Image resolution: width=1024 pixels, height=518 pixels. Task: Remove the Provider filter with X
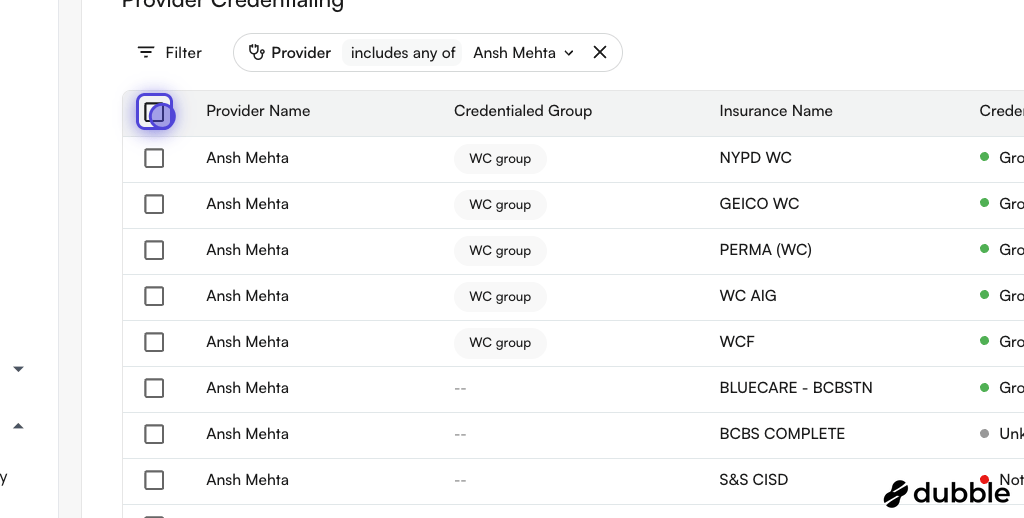[600, 52]
